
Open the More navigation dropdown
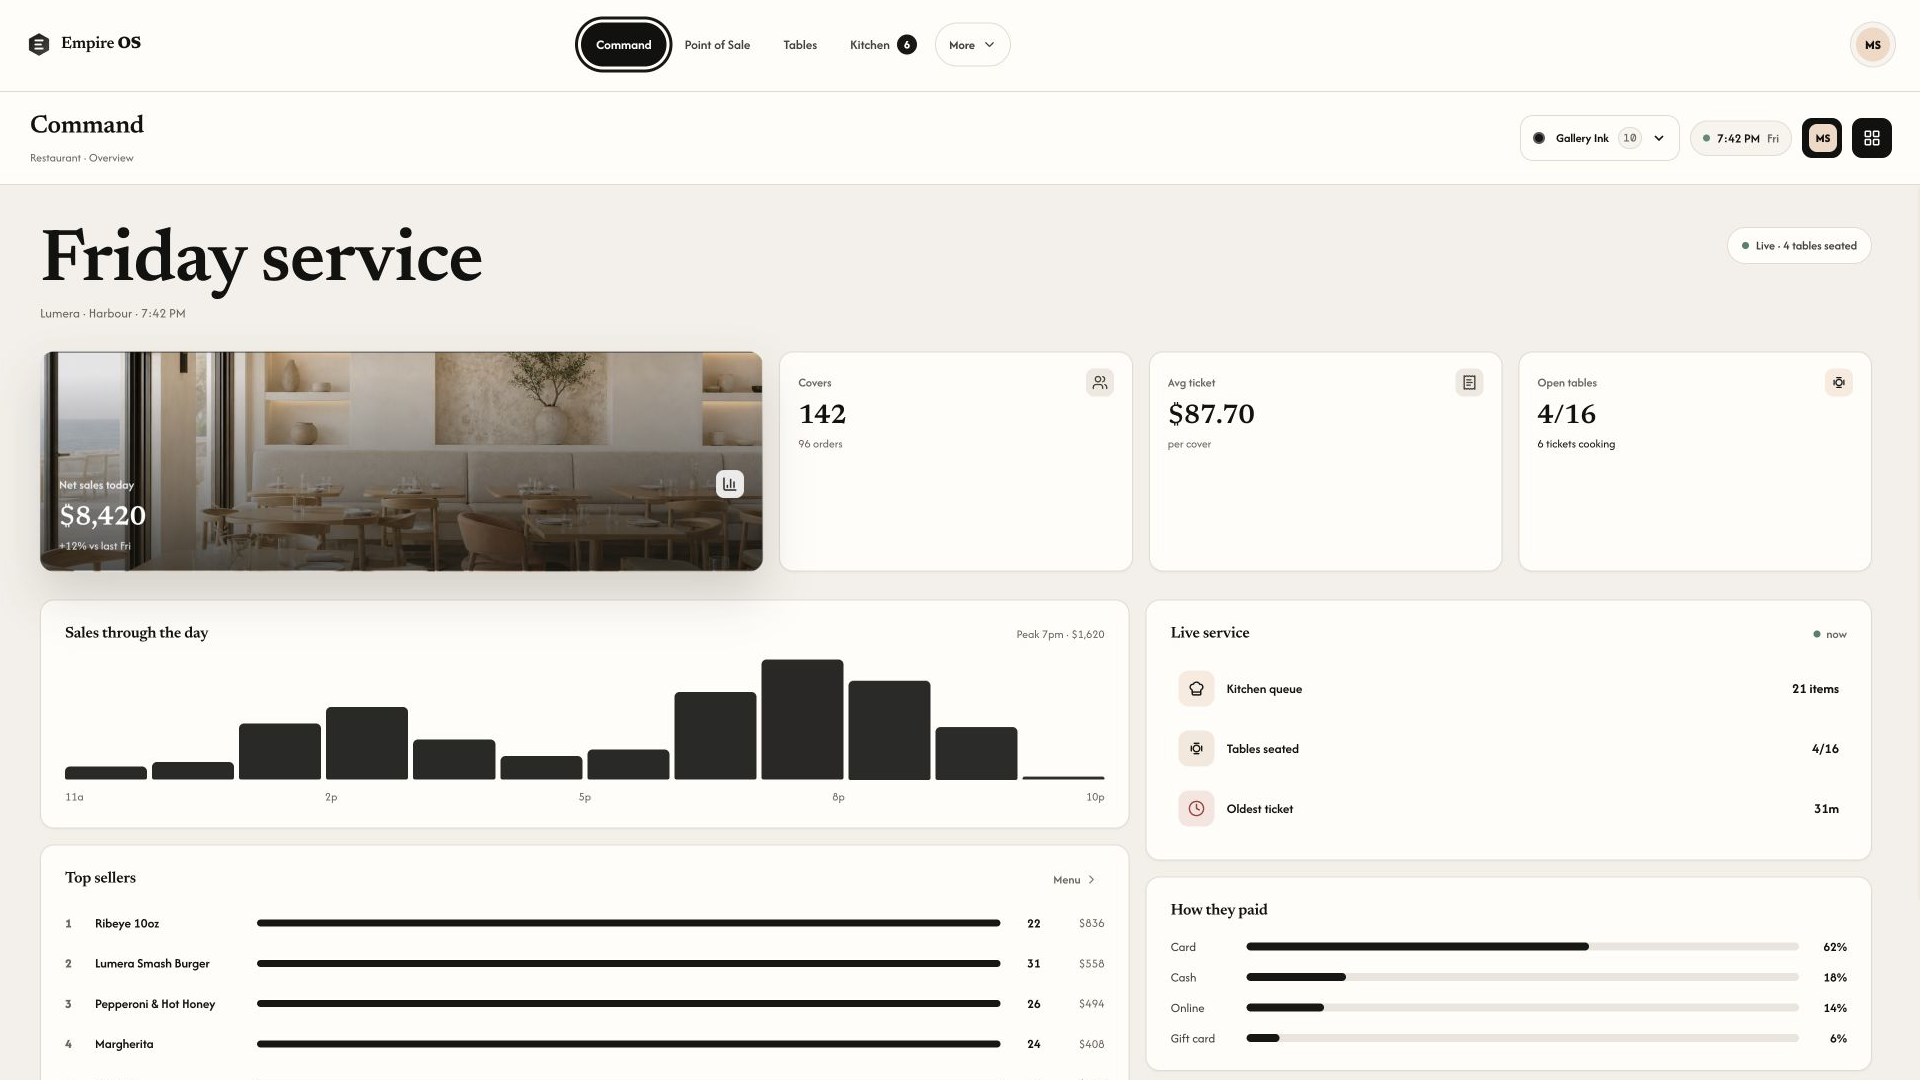point(972,45)
